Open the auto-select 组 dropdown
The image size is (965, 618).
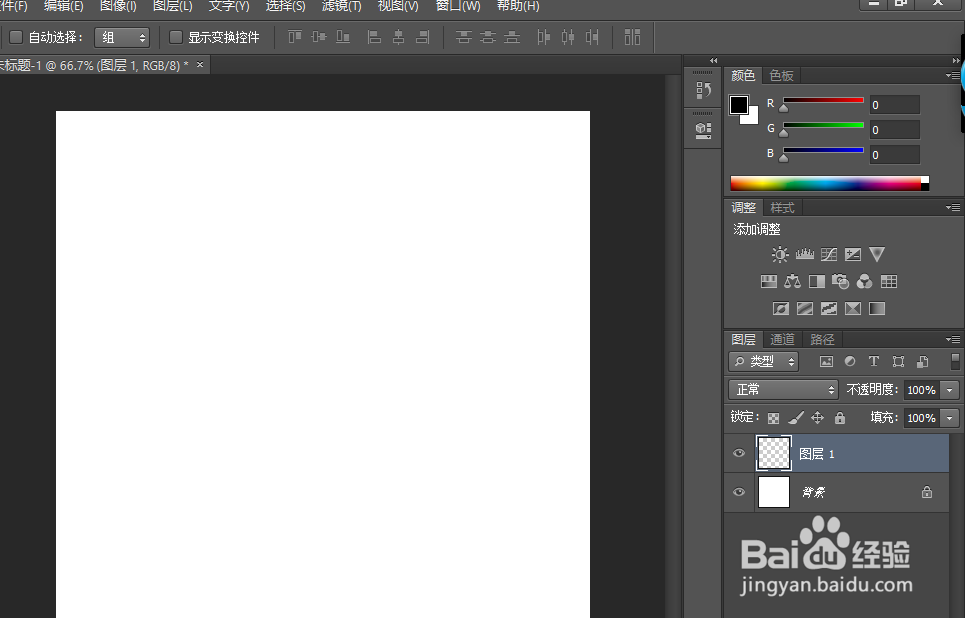point(122,37)
